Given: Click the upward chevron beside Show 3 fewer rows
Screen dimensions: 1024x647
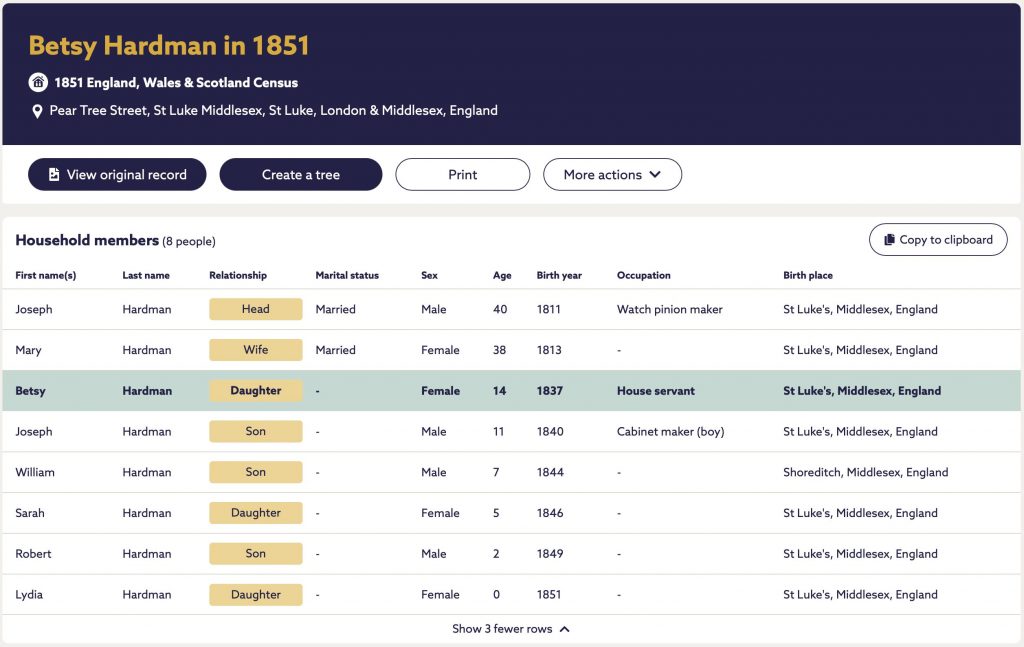Looking at the screenshot, I should pos(565,629).
